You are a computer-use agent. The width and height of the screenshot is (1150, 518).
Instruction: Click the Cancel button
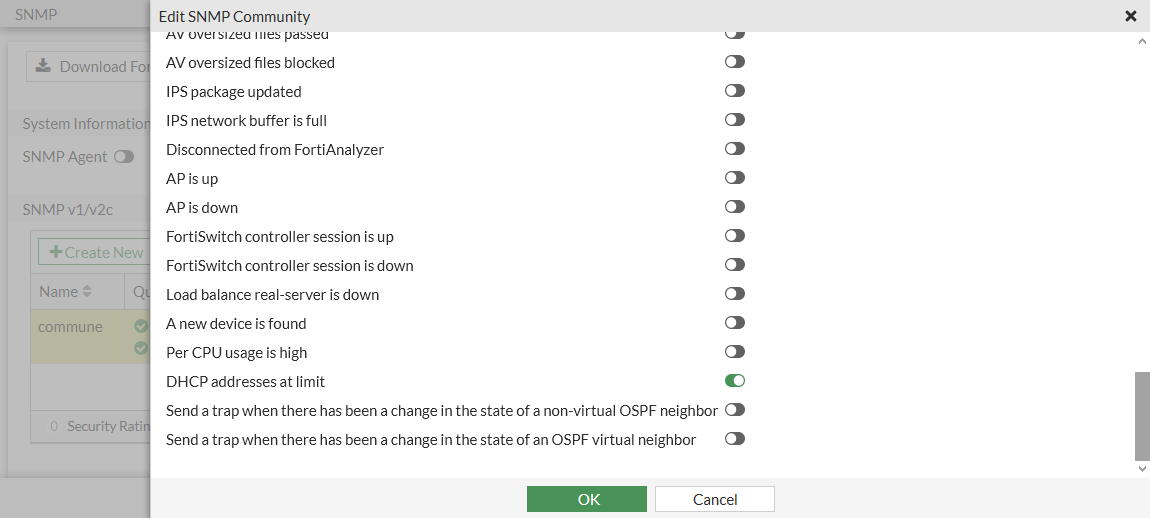(714, 499)
